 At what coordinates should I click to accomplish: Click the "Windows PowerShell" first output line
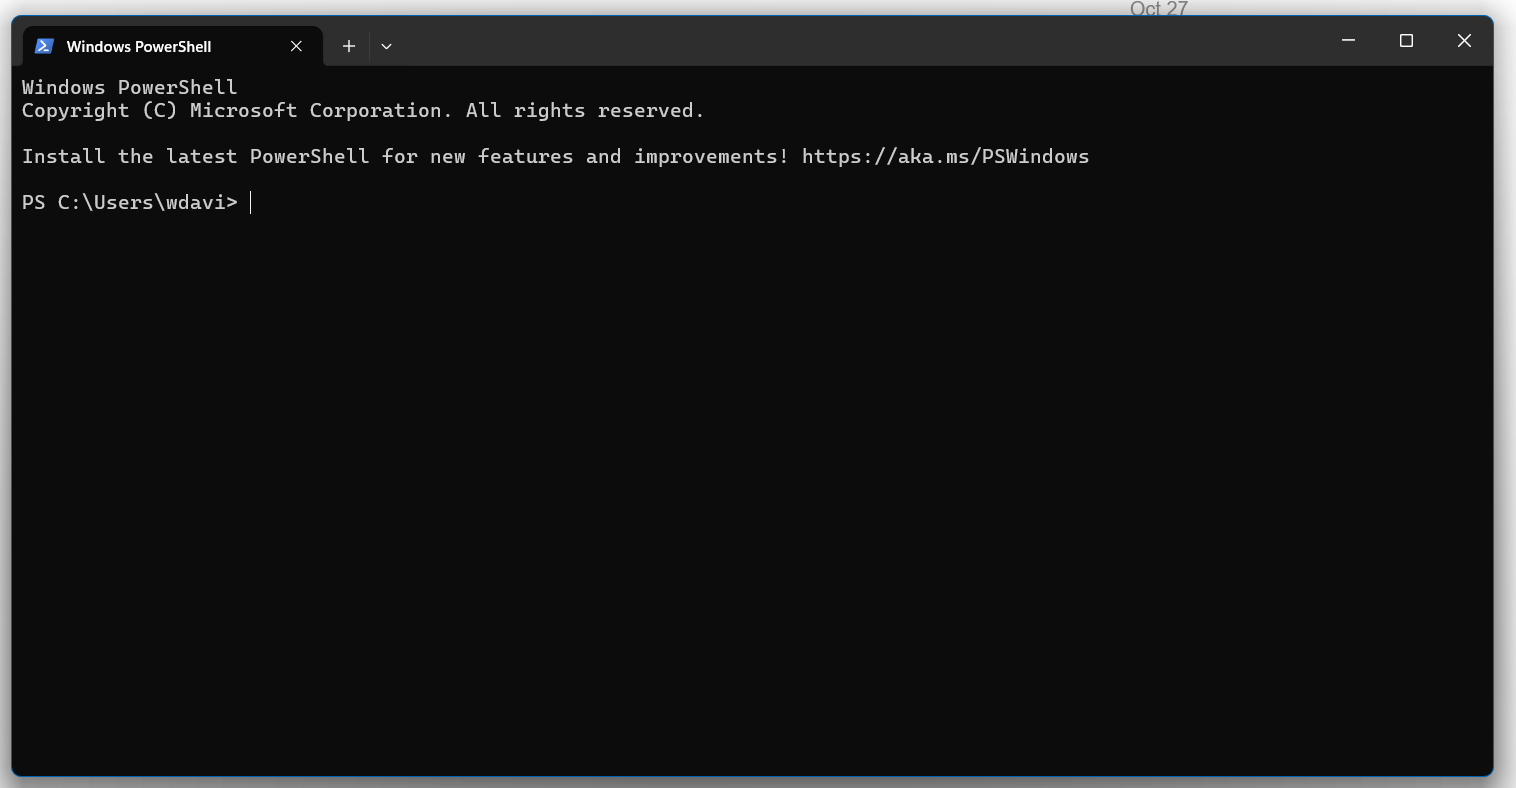[130, 88]
